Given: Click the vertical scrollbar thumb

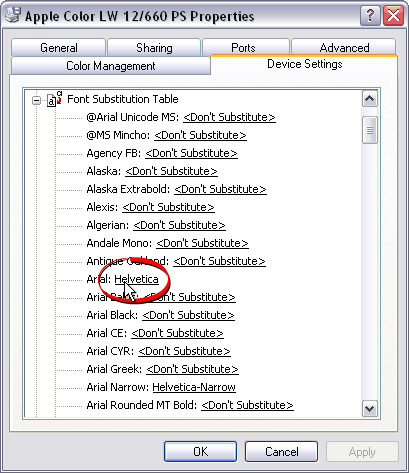Looking at the screenshot, I should point(370,130).
